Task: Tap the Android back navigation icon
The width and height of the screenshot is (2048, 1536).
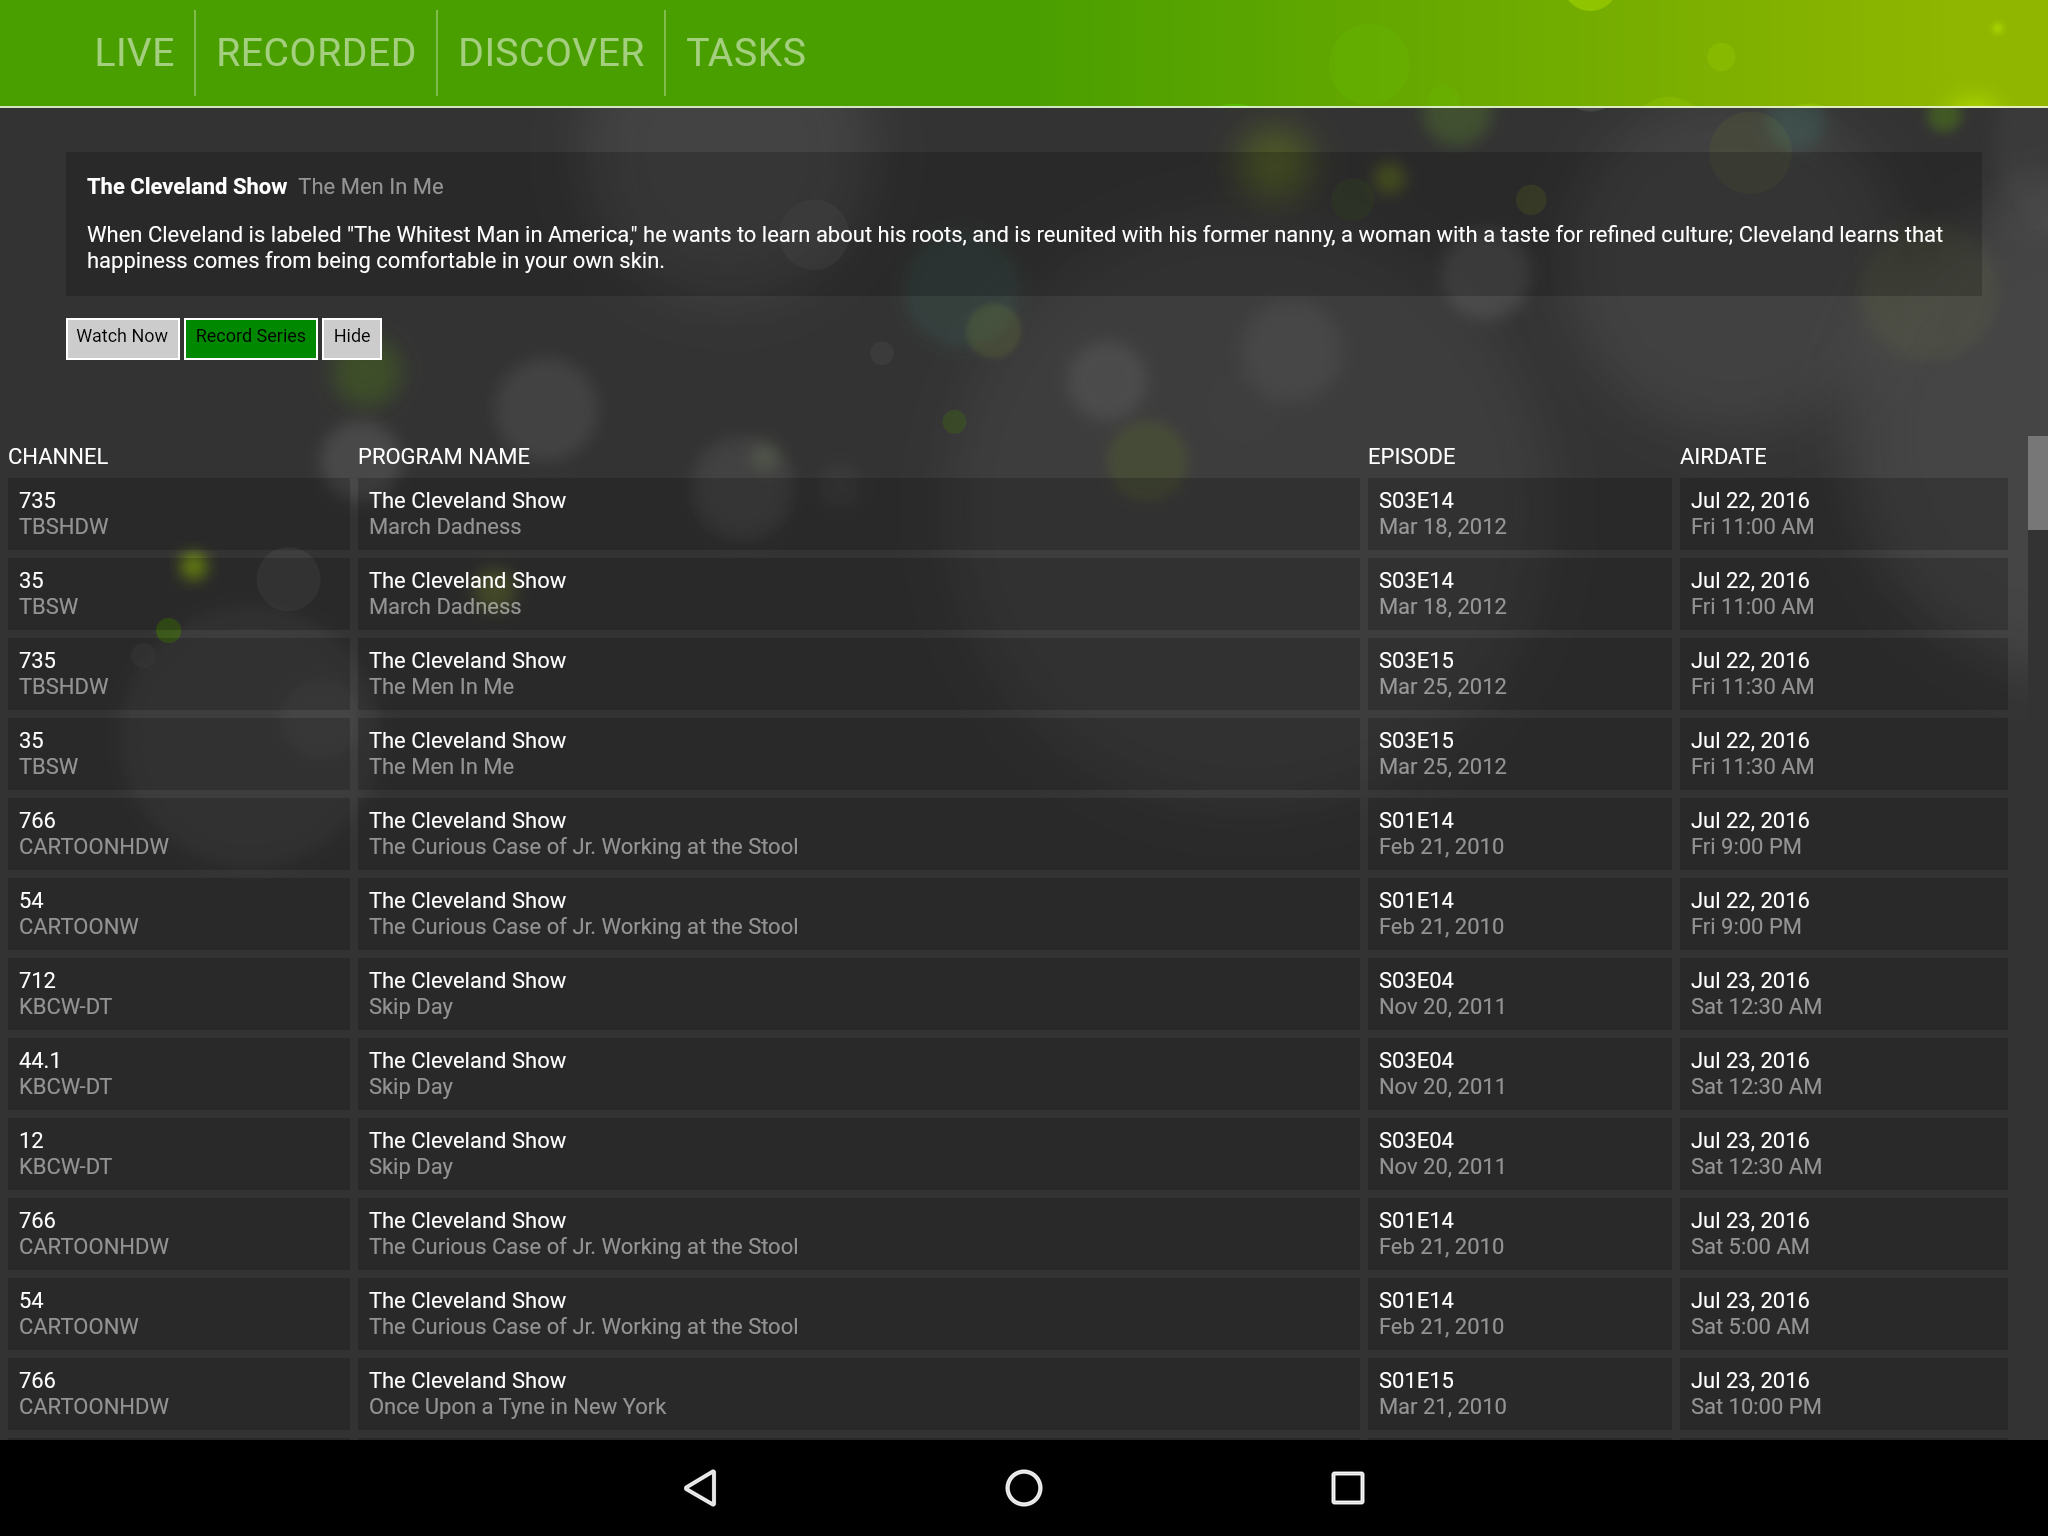Action: tap(700, 1487)
